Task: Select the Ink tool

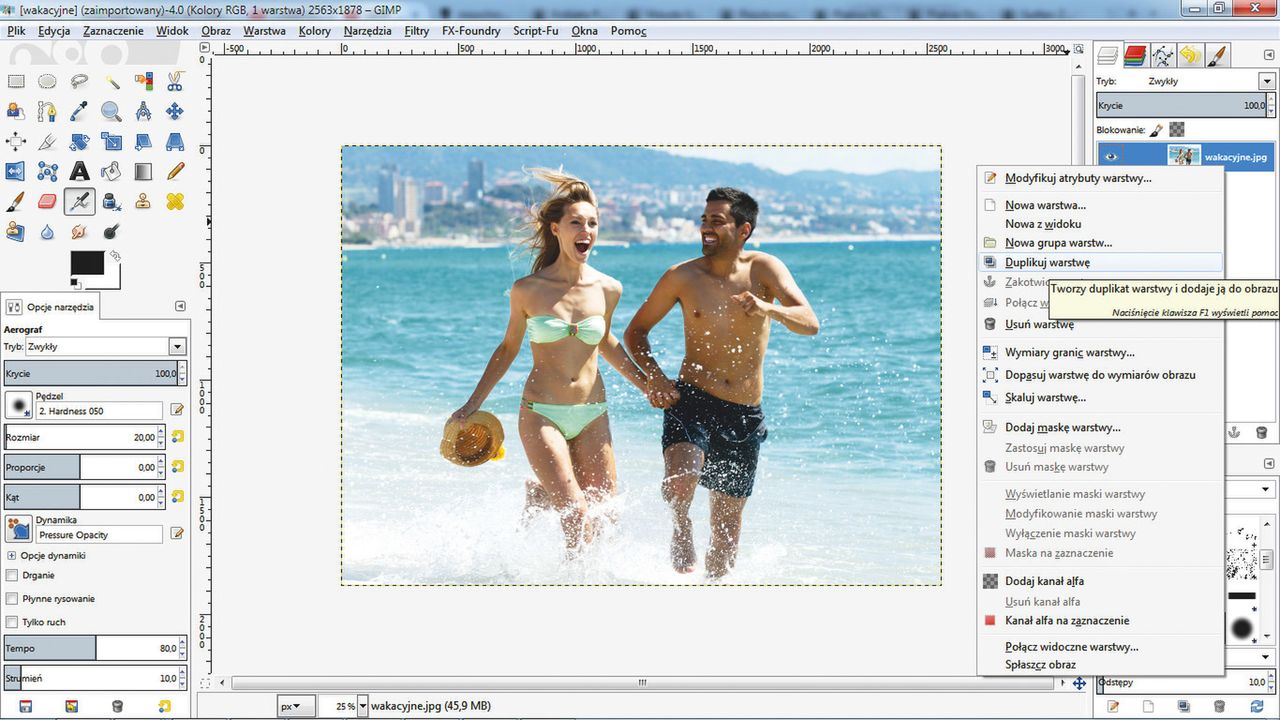Action: 111,202
